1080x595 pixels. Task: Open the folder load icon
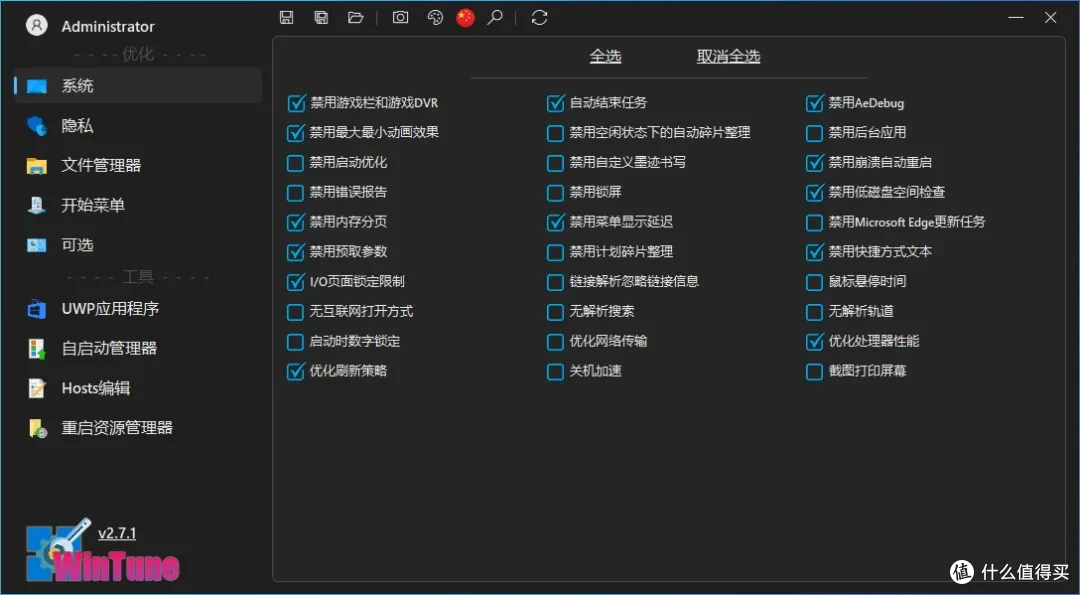click(355, 18)
